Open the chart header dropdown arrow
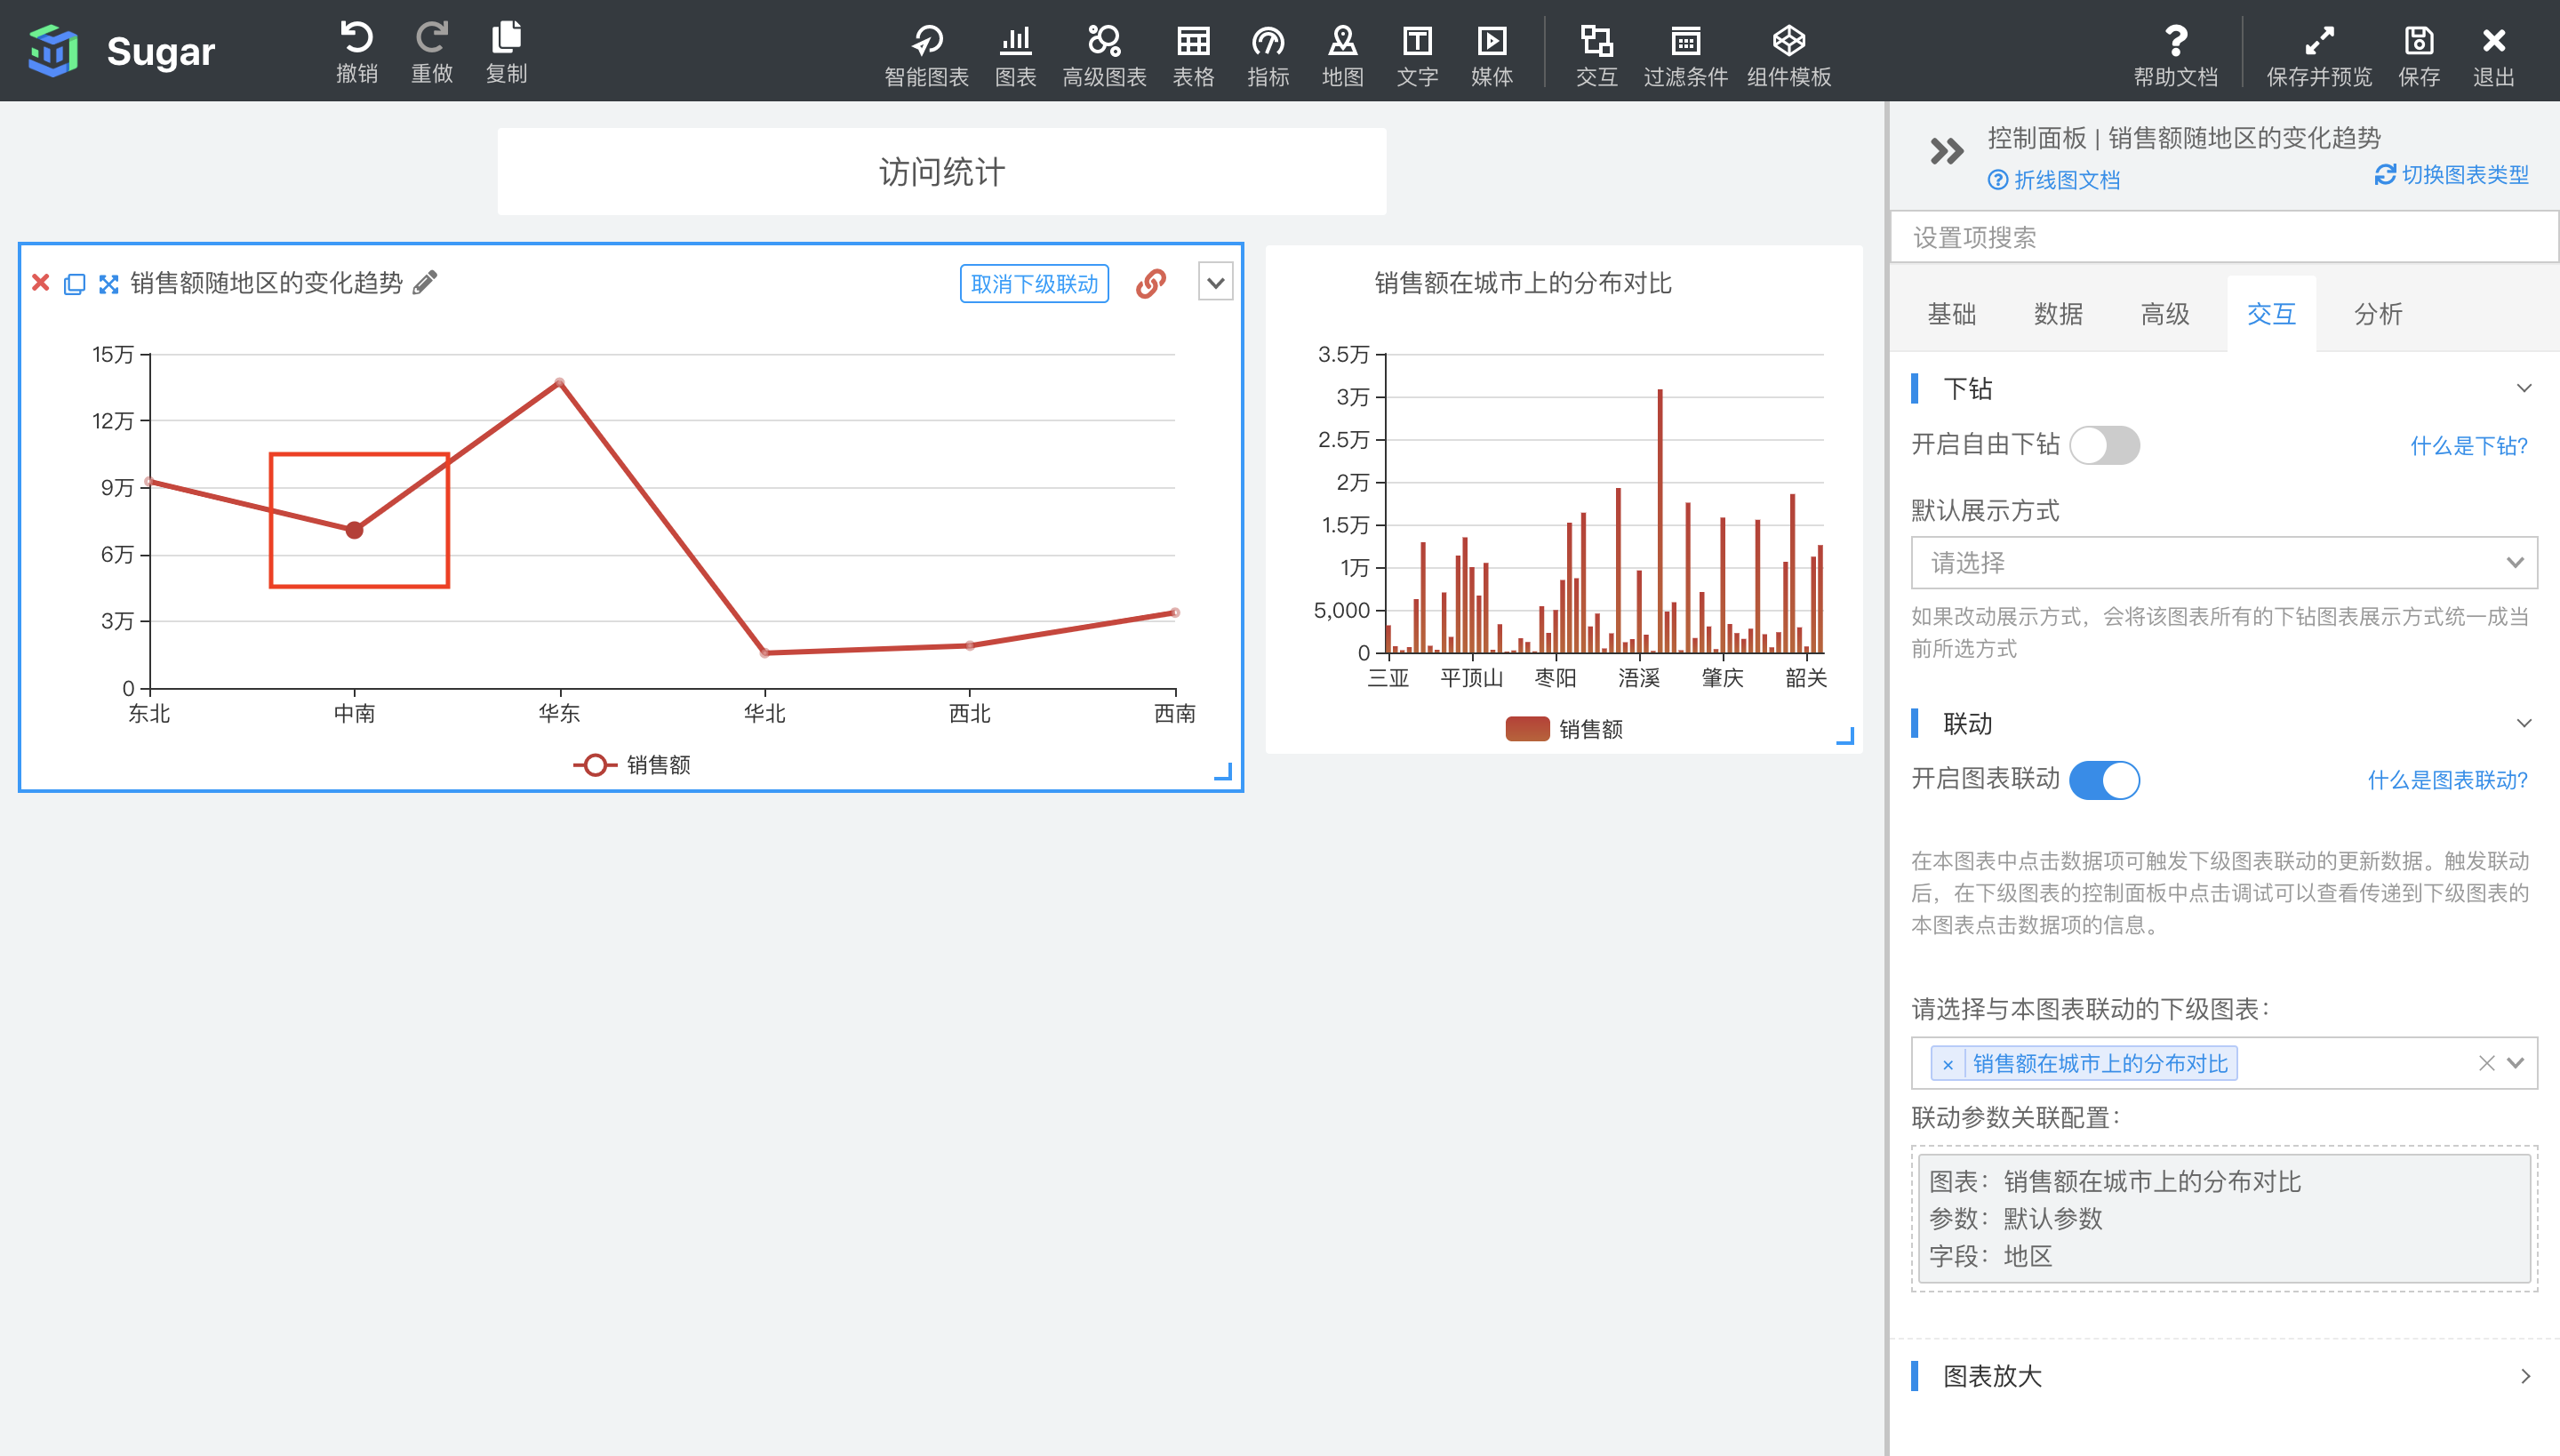Screen dimensions: 2560x1456 pyautogui.click(x=1215, y=283)
